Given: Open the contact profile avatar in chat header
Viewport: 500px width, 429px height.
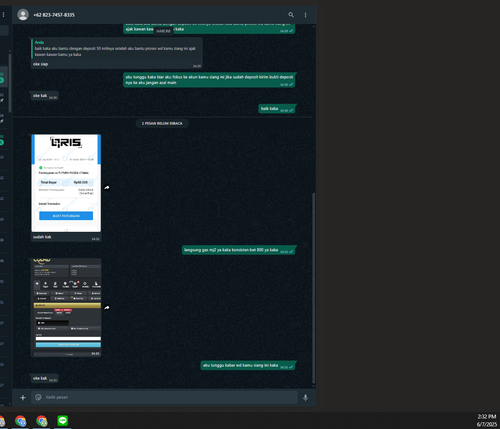Looking at the screenshot, I should coord(23,15).
